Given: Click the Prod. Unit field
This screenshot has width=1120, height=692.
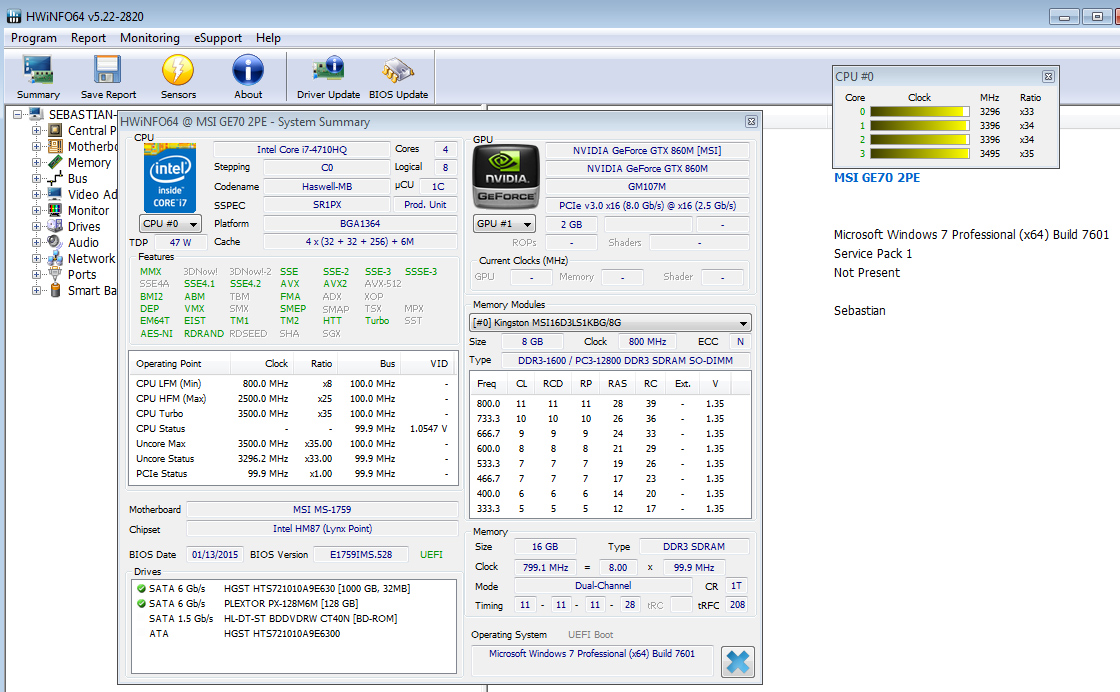Looking at the screenshot, I should click(425, 204).
